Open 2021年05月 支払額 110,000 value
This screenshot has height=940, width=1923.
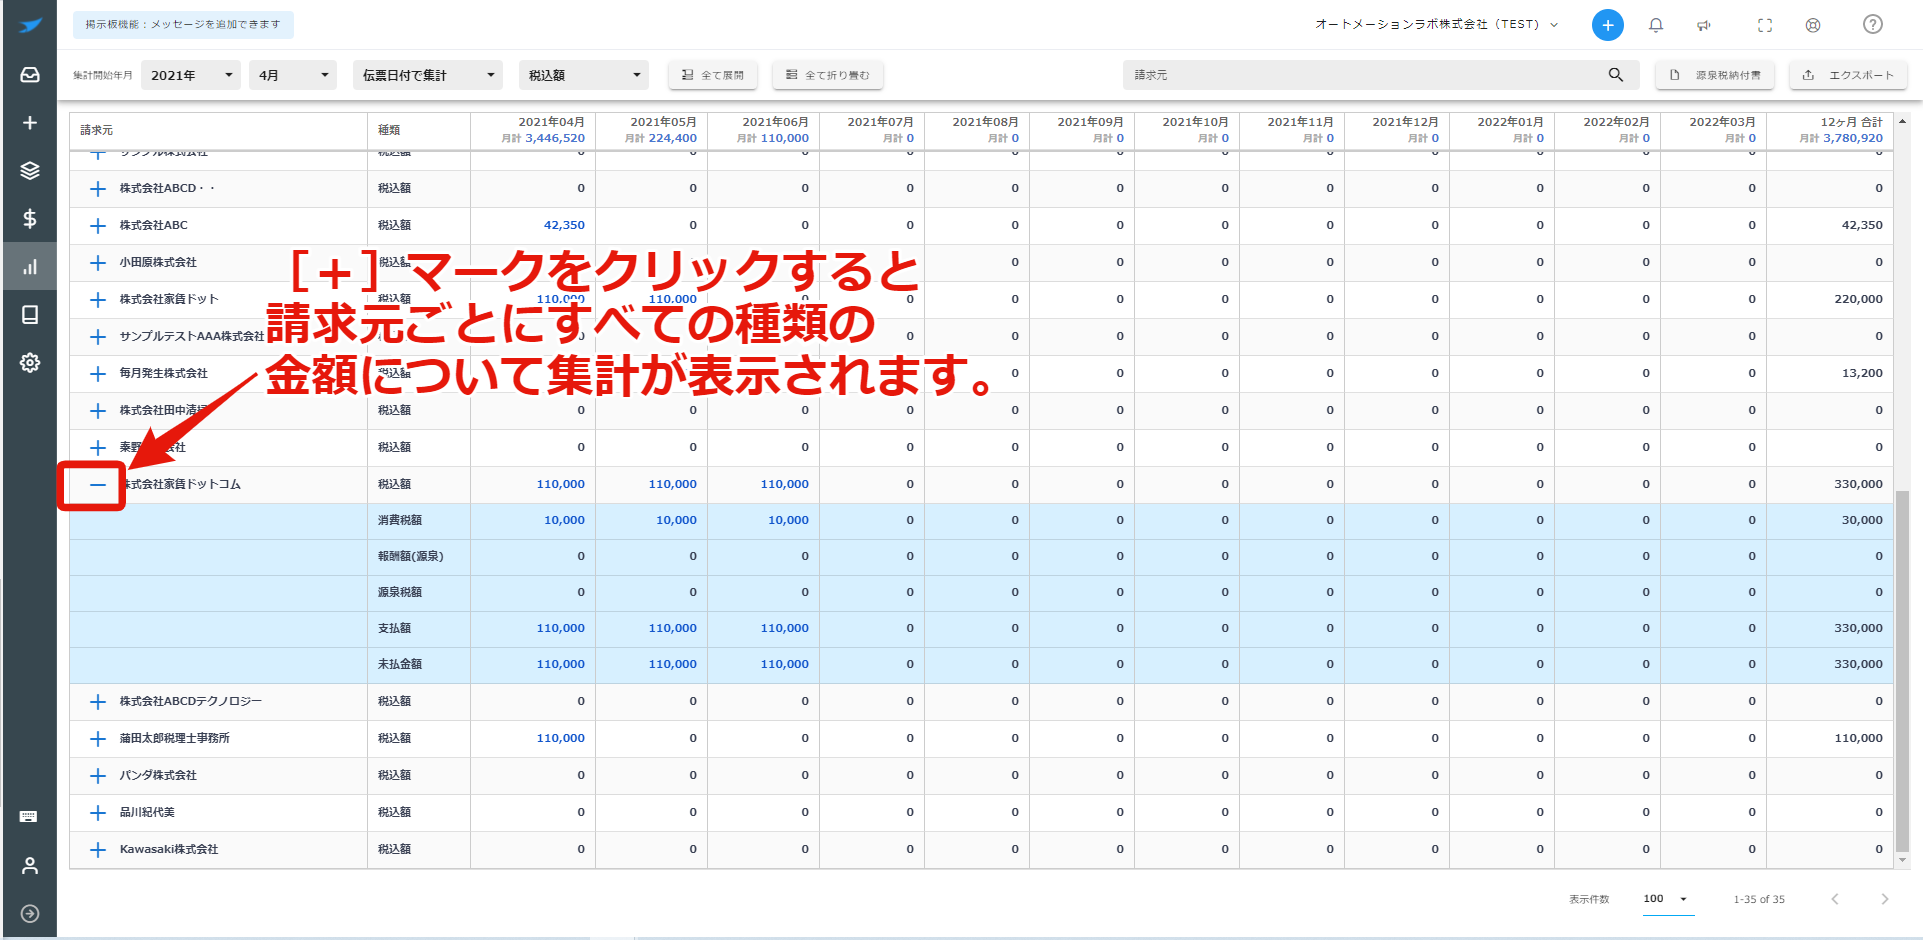pyautogui.click(x=672, y=629)
